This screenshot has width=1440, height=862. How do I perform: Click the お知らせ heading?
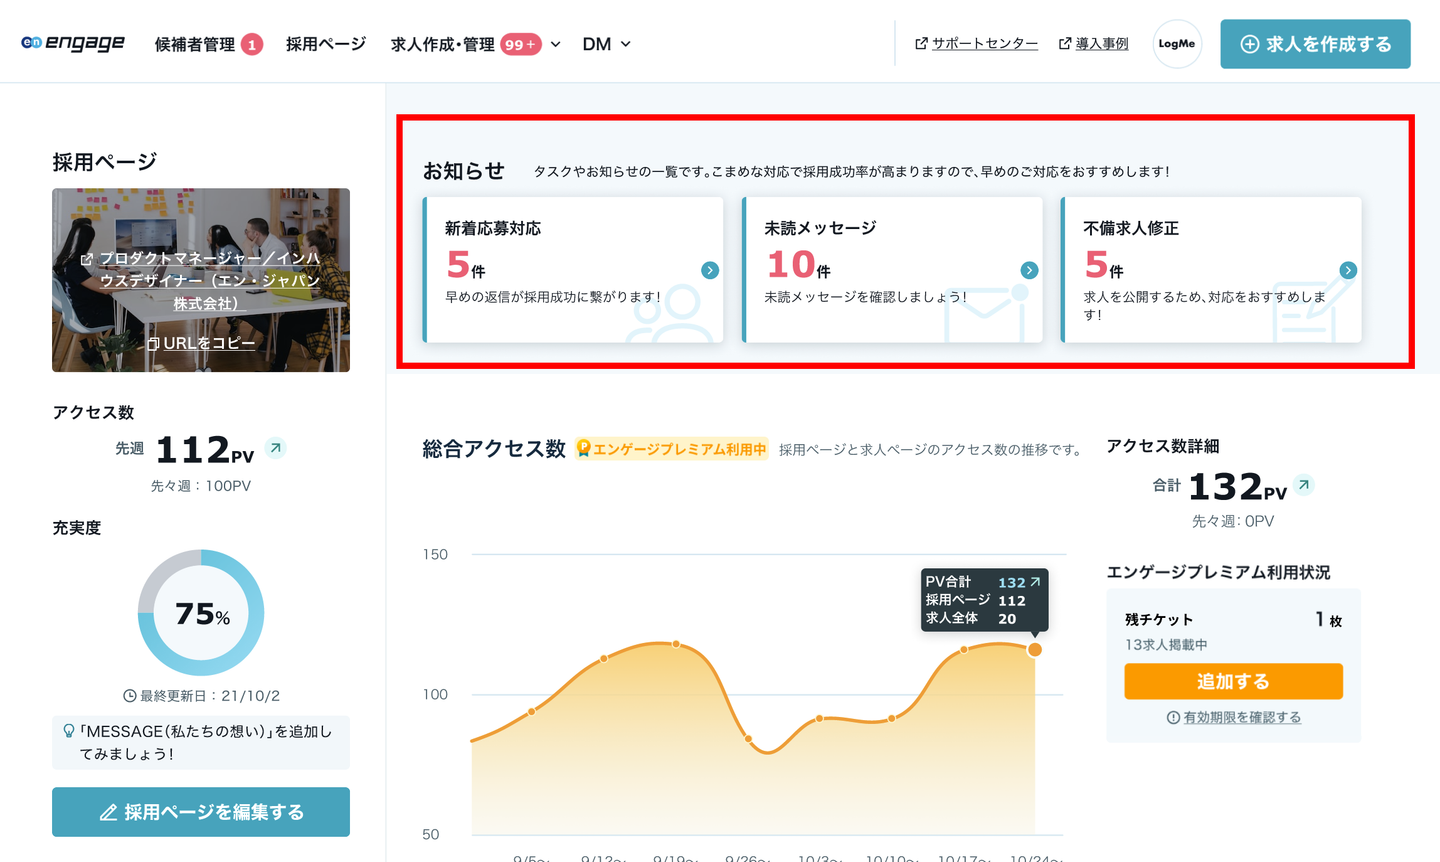tap(463, 171)
